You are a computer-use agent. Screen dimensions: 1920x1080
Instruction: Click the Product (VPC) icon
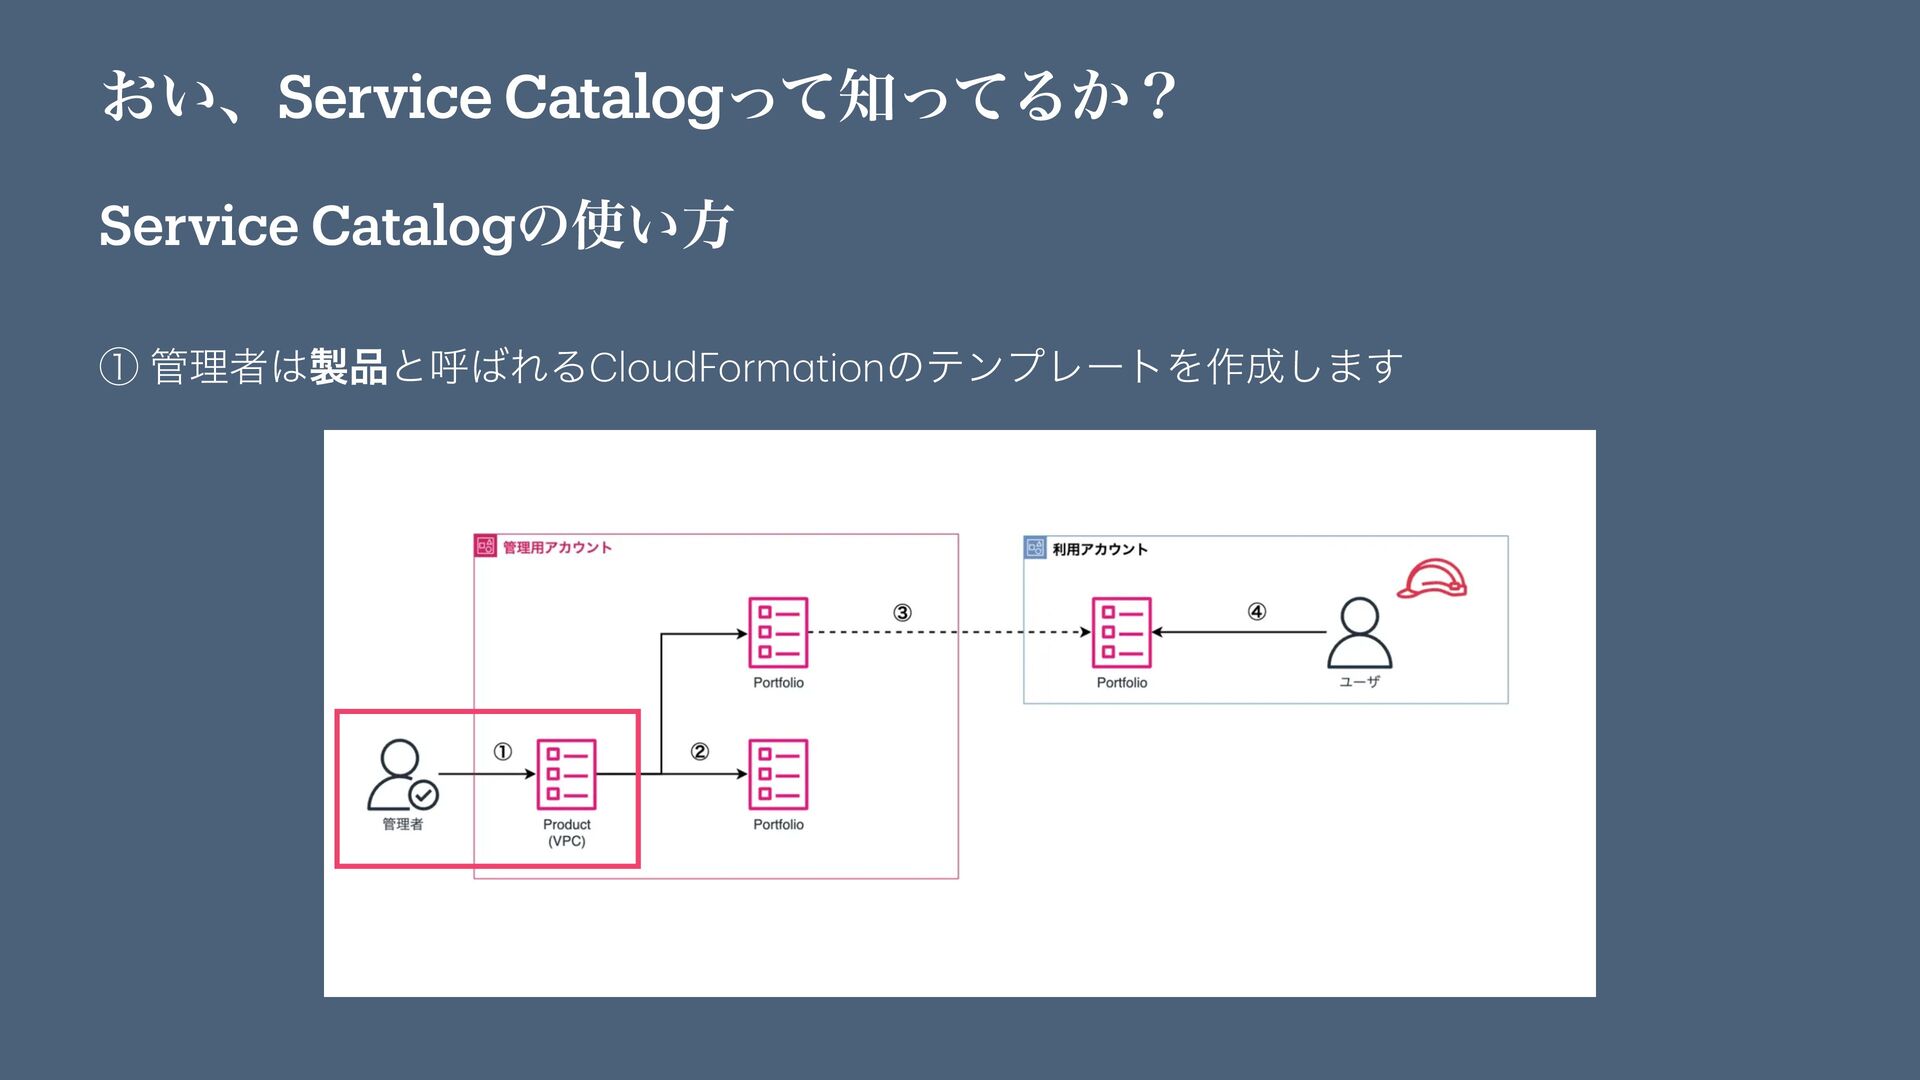567,773
